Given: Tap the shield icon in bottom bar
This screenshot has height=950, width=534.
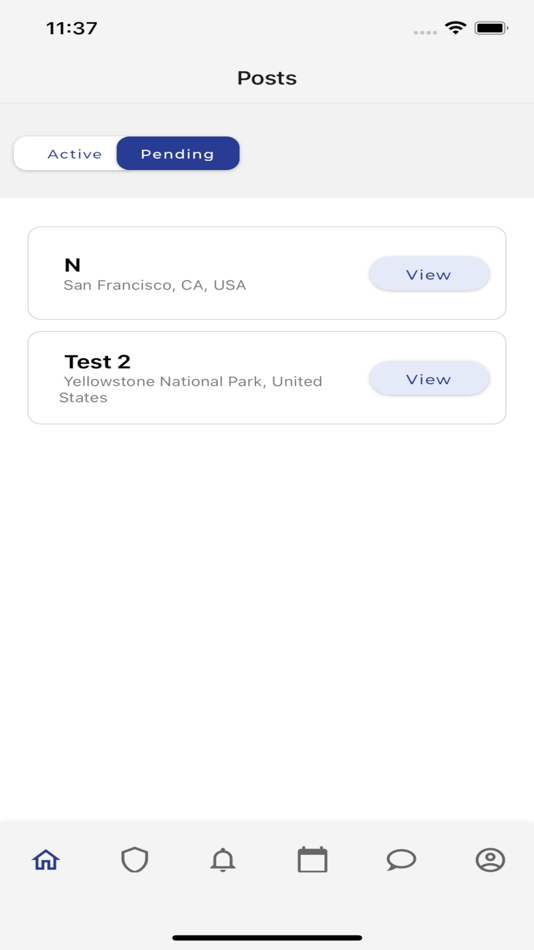Looking at the screenshot, I should (135, 860).
